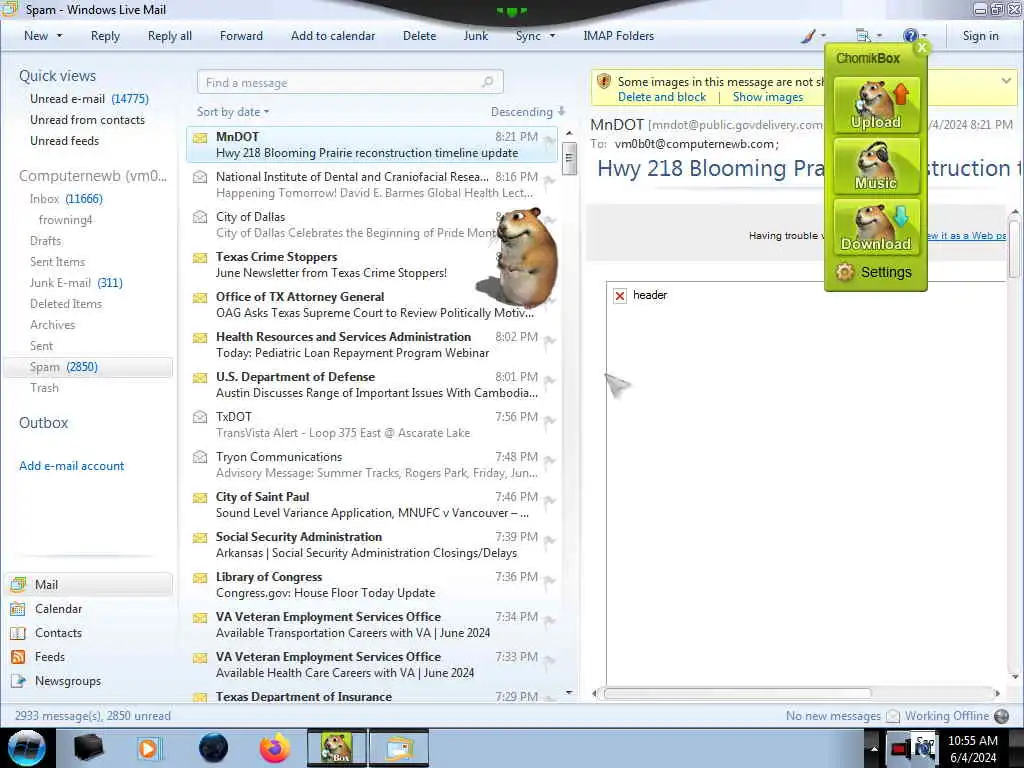Click the search magnifier icon
Screen dimensions: 1024x768
487,82
